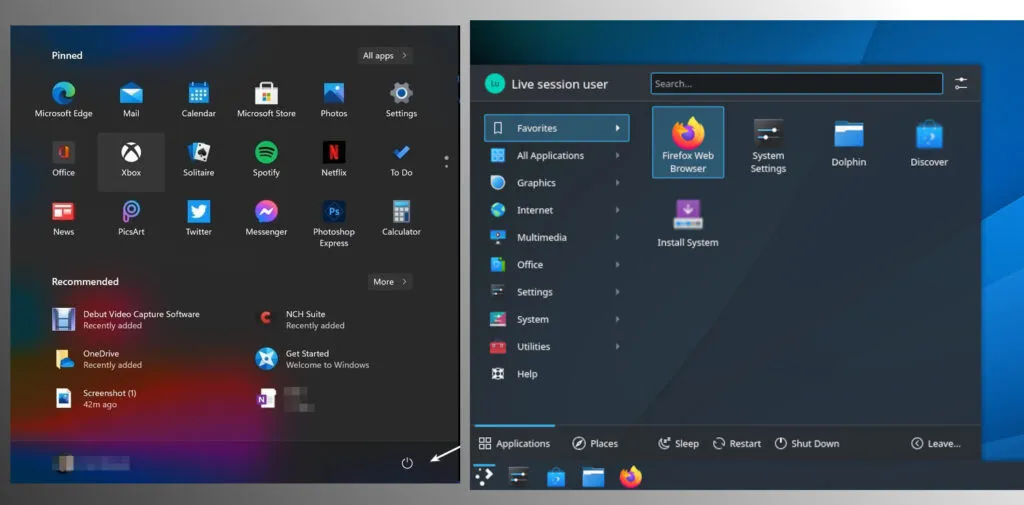1024x505 pixels.
Task: Open Get Started Welcome to Windows
Action: (x=312, y=359)
